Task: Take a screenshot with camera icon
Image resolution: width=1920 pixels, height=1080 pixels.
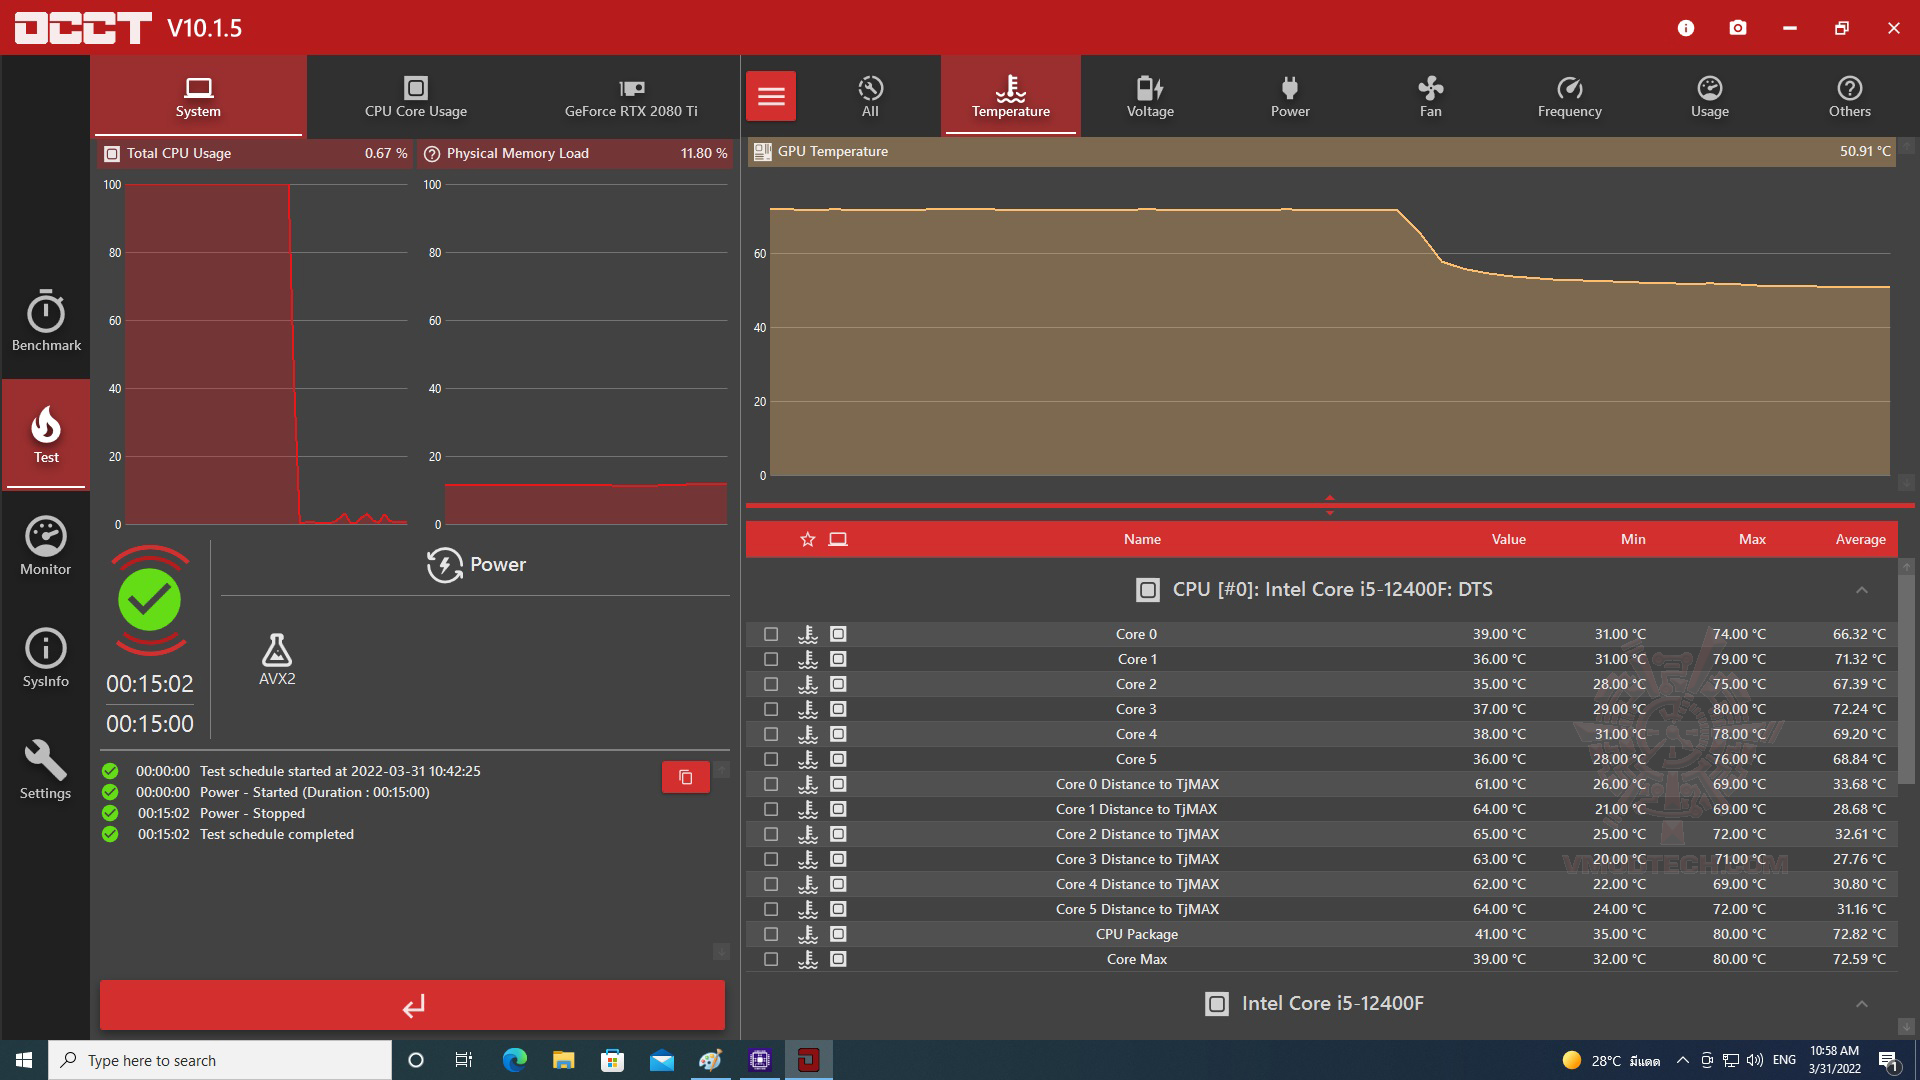Action: [x=1738, y=28]
